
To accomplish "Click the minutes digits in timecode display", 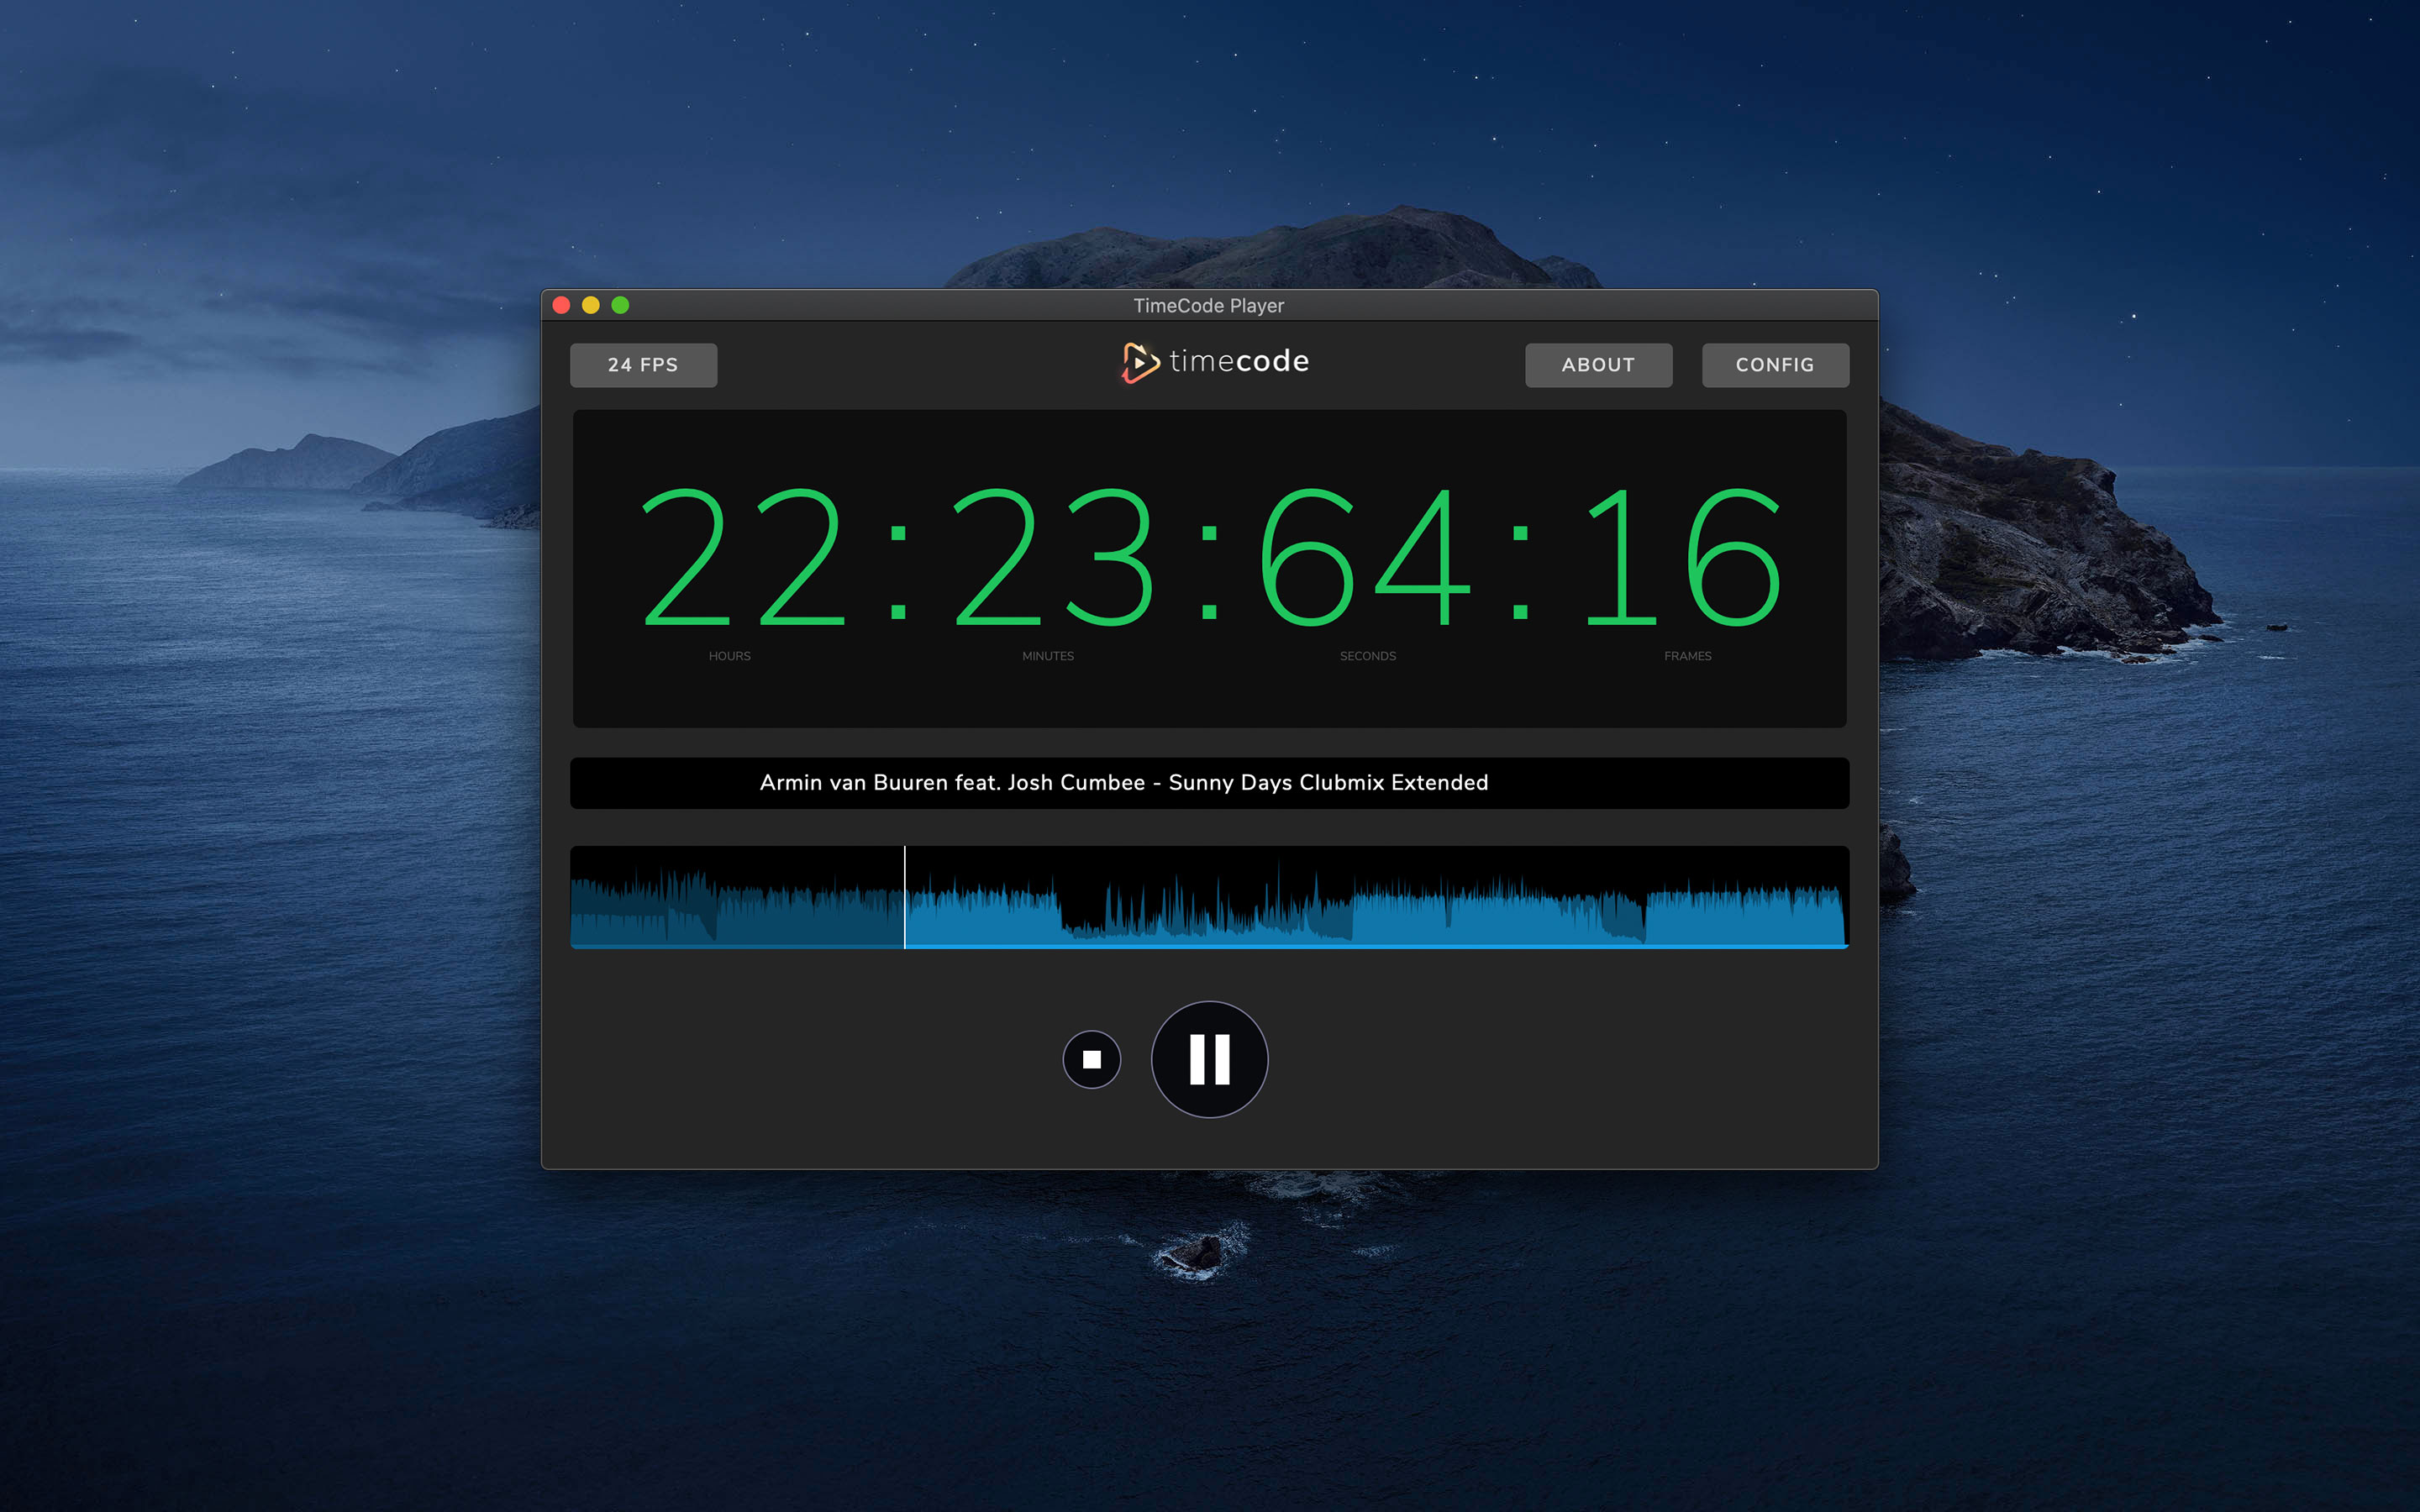I will (1053, 557).
